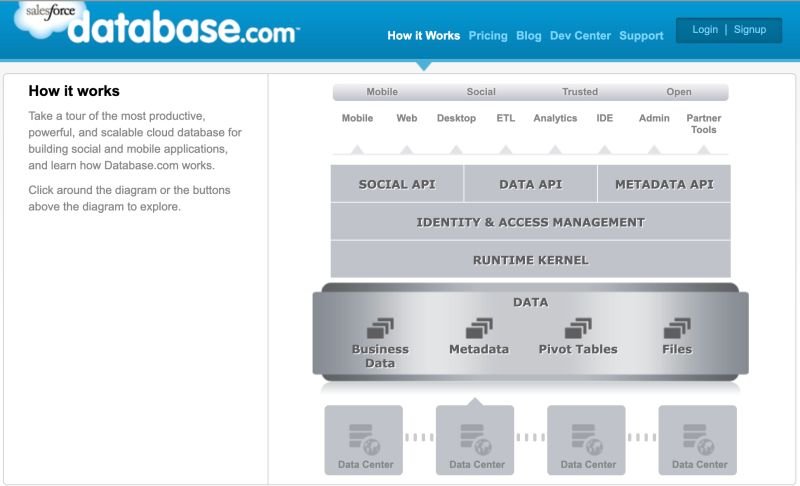The image size is (800, 486).
Task: Open the Pricing page
Action: pyautogui.click(x=488, y=36)
